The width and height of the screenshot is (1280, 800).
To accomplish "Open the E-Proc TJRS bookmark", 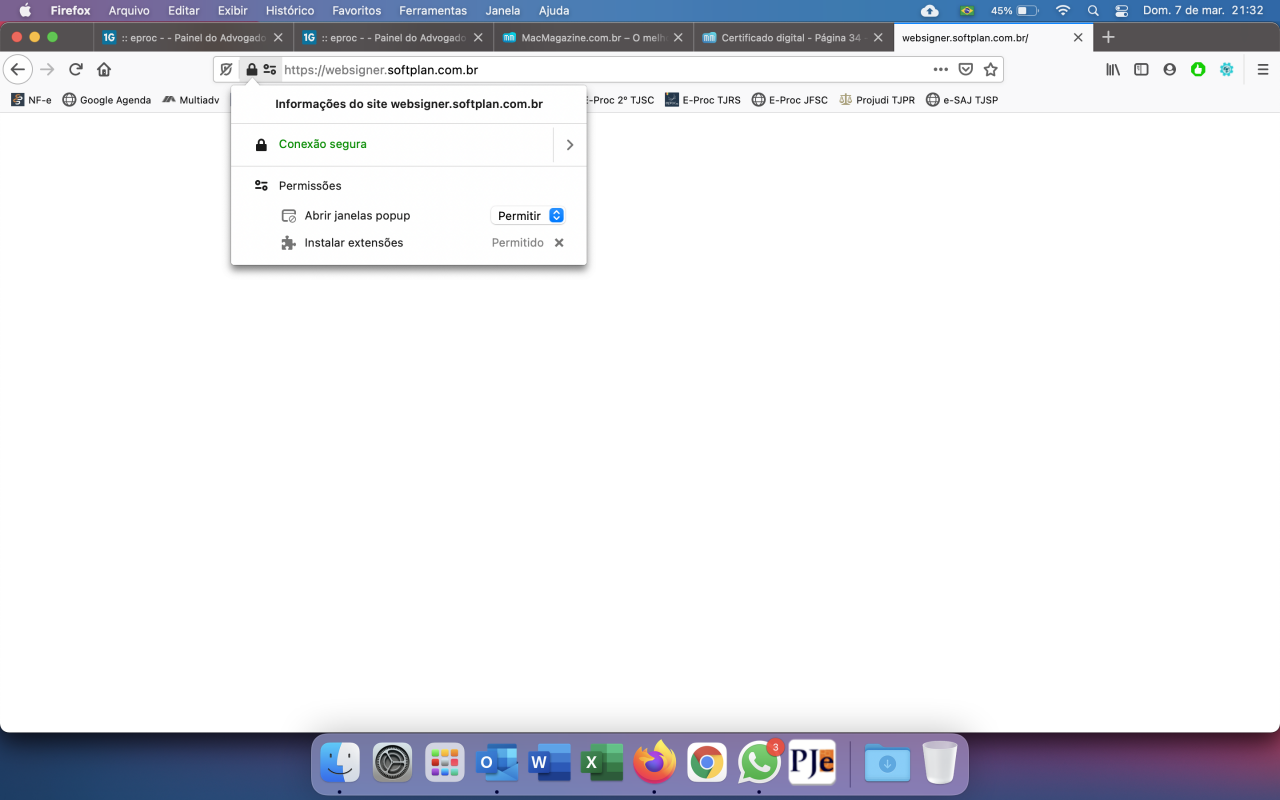I will 703,100.
